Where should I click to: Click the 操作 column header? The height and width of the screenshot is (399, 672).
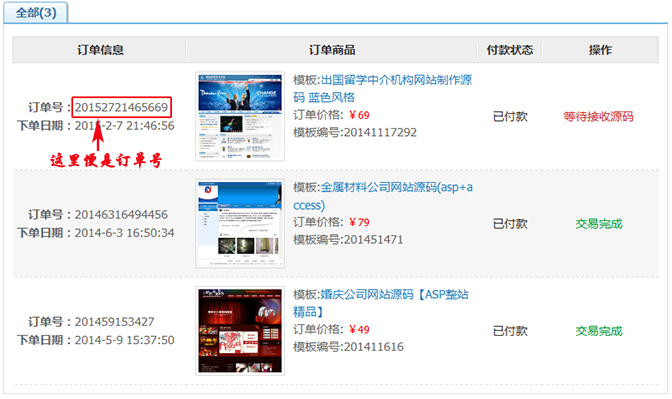pyautogui.click(x=600, y=50)
